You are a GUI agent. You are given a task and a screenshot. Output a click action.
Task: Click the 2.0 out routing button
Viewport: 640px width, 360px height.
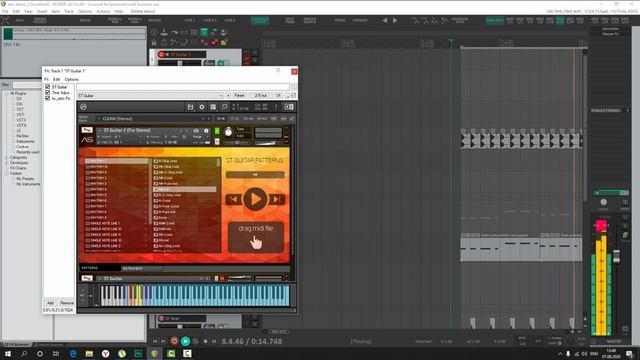point(260,96)
